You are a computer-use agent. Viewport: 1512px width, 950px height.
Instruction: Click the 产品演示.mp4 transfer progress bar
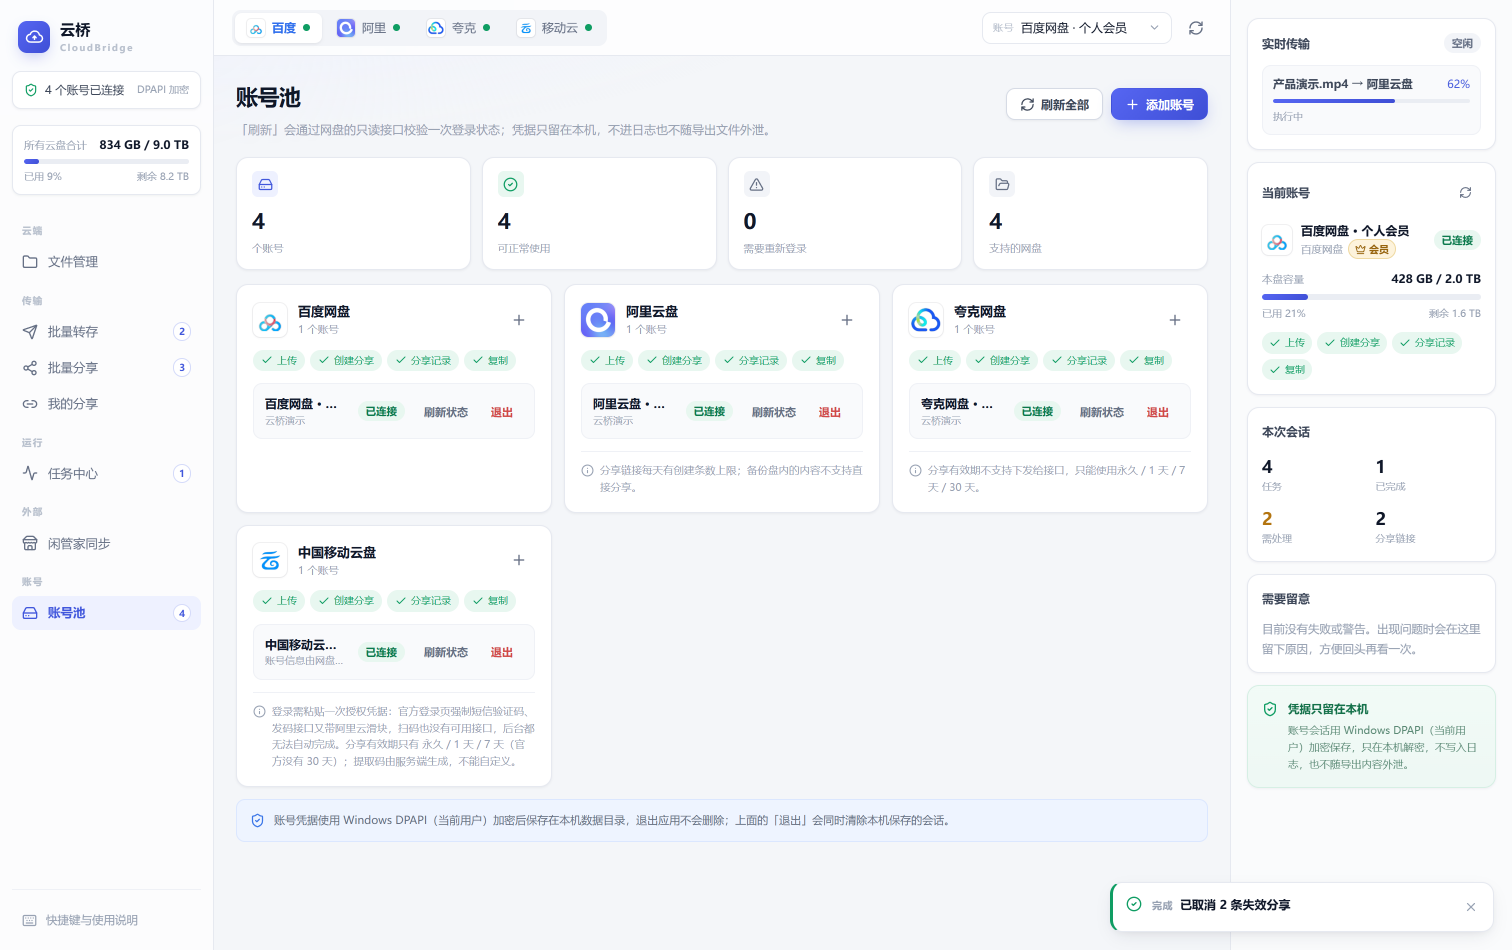1371,100
